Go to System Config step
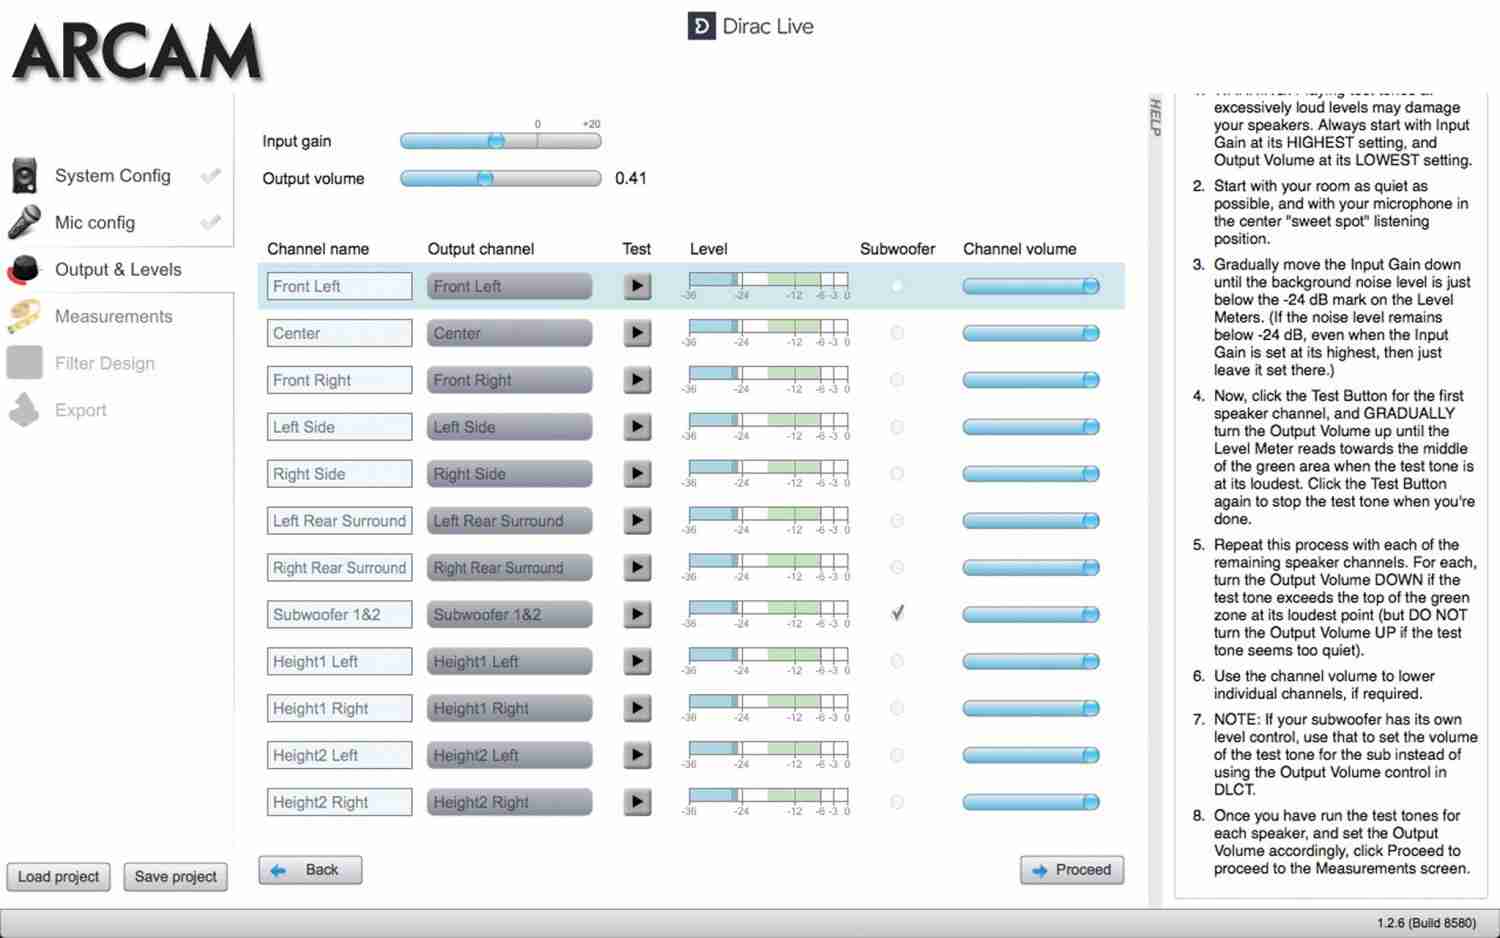The height and width of the screenshot is (938, 1500). (x=113, y=176)
